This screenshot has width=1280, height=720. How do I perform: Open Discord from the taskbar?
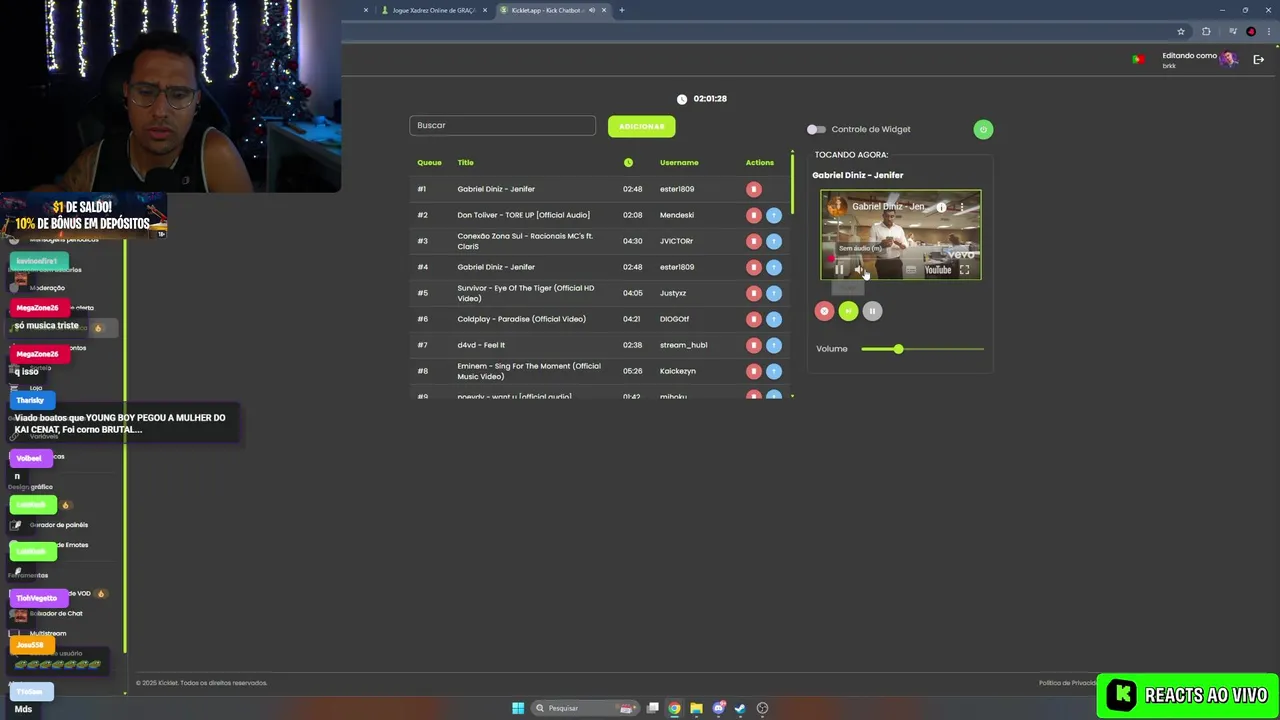pos(718,708)
